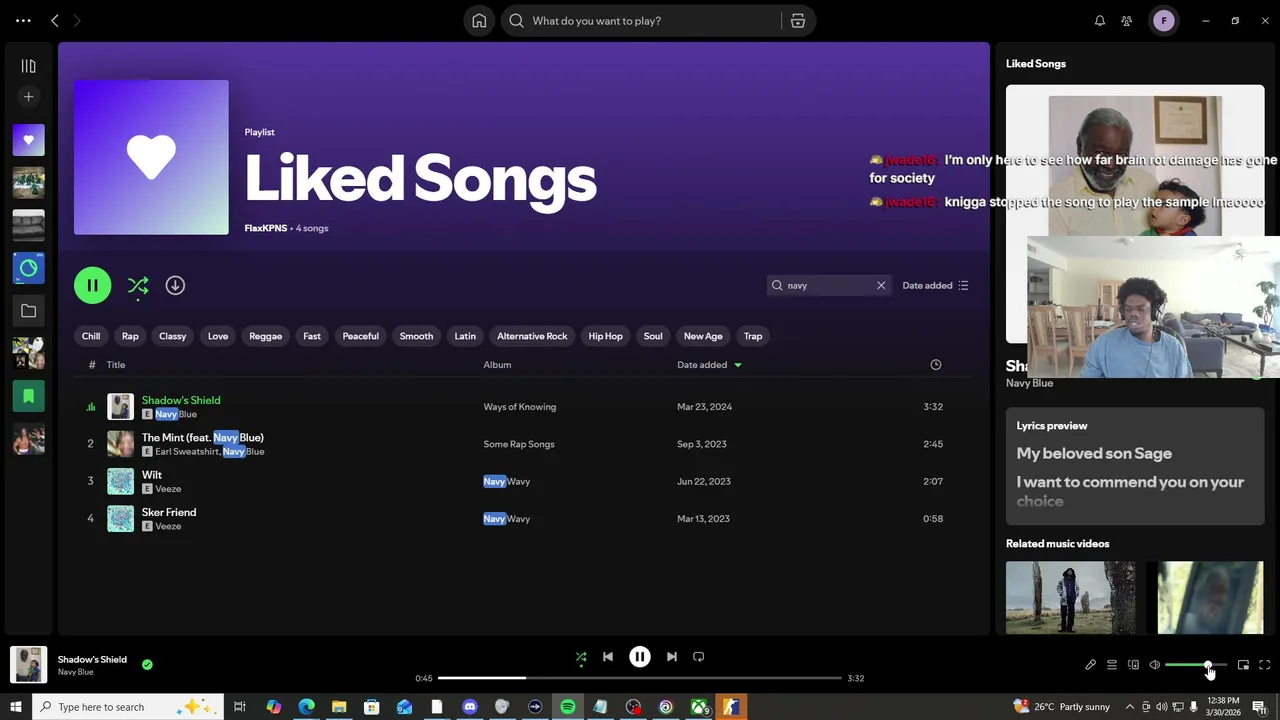The width and height of the screenshot is (1280, 720).
Task: Open the lyrics microphone icon
Action: click(x=1091, y=665)
